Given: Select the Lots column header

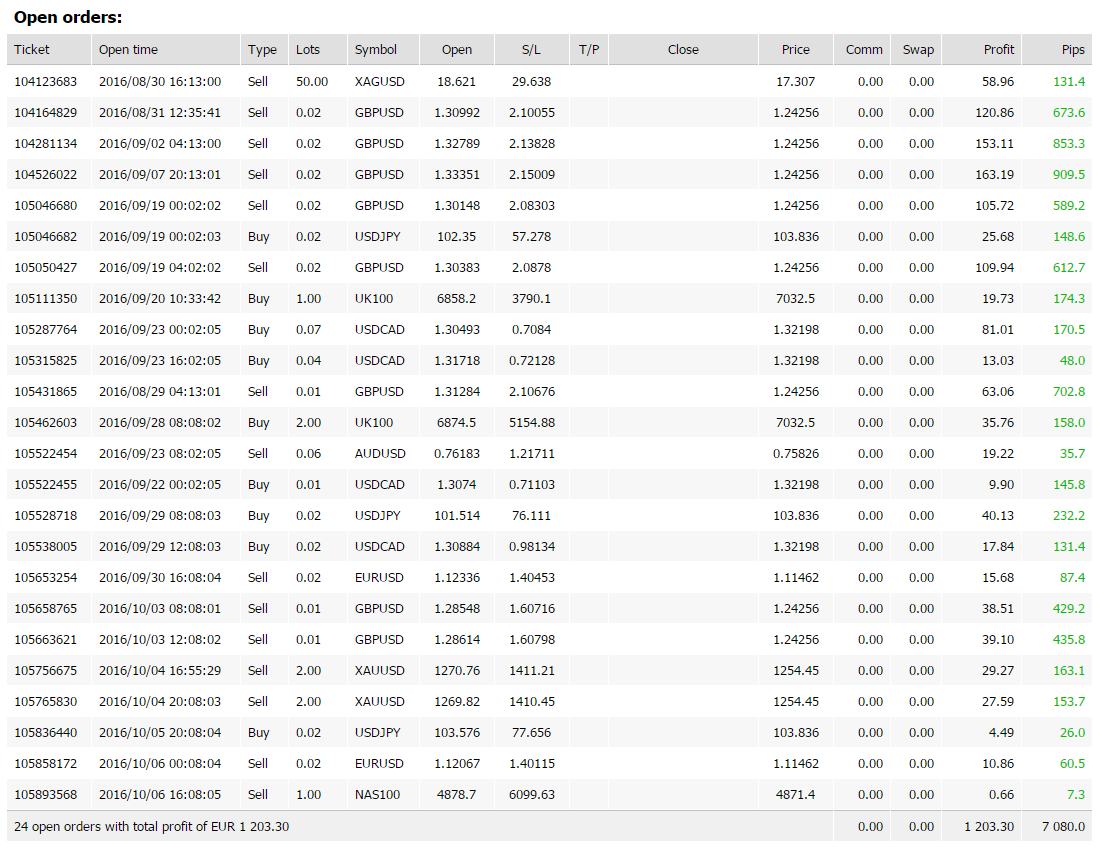Looking at the screenshot, I should [308, 50].
